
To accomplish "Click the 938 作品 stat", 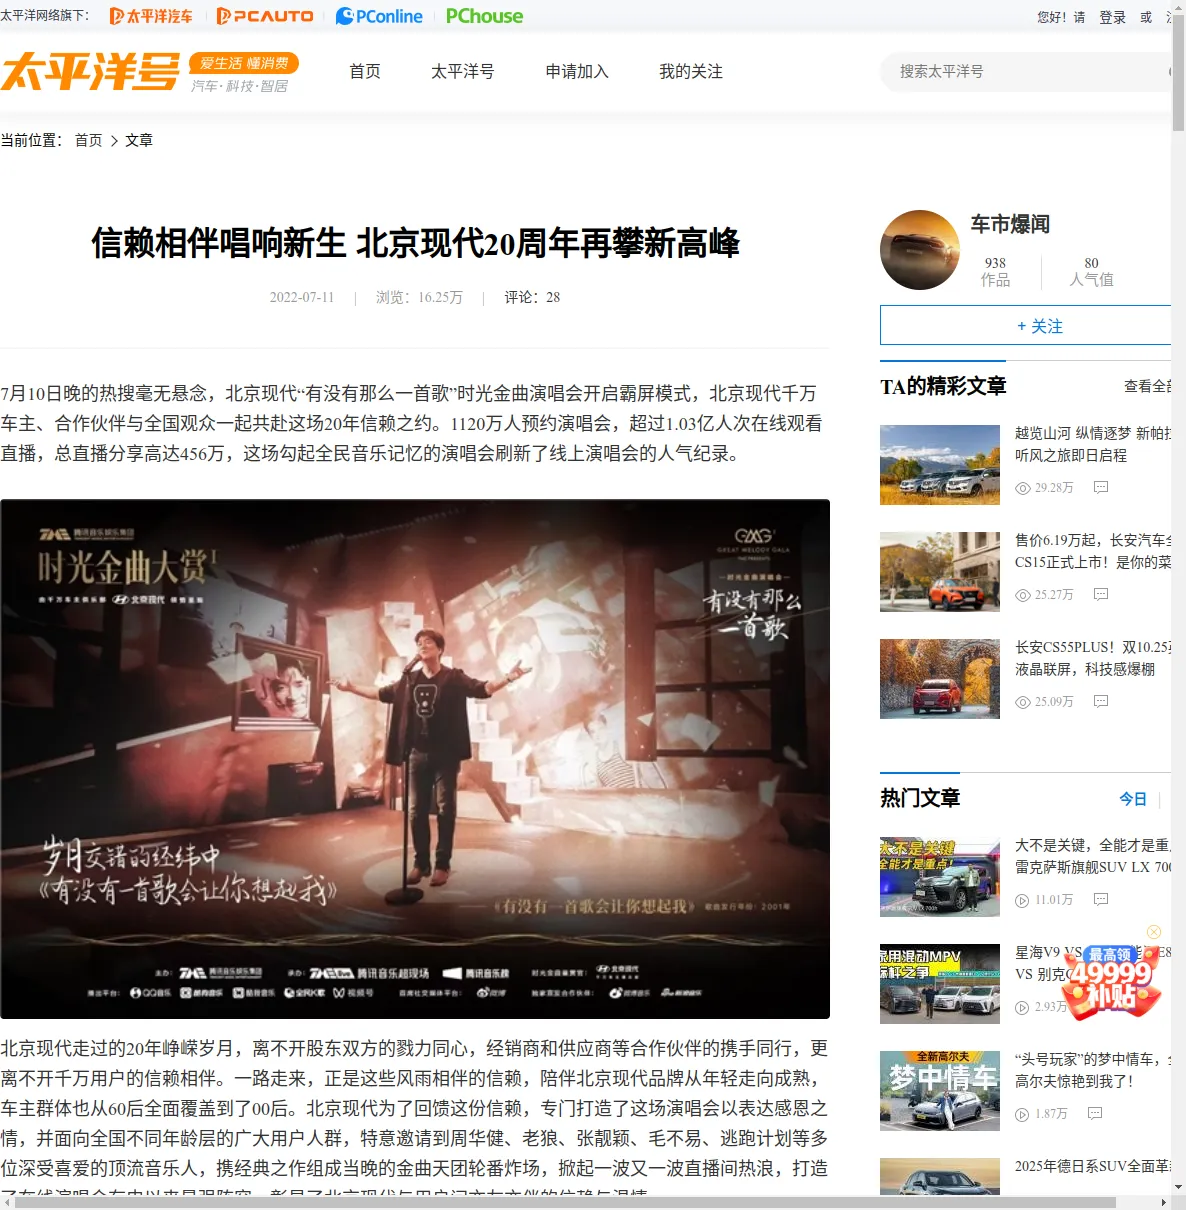I will point(995,272).
